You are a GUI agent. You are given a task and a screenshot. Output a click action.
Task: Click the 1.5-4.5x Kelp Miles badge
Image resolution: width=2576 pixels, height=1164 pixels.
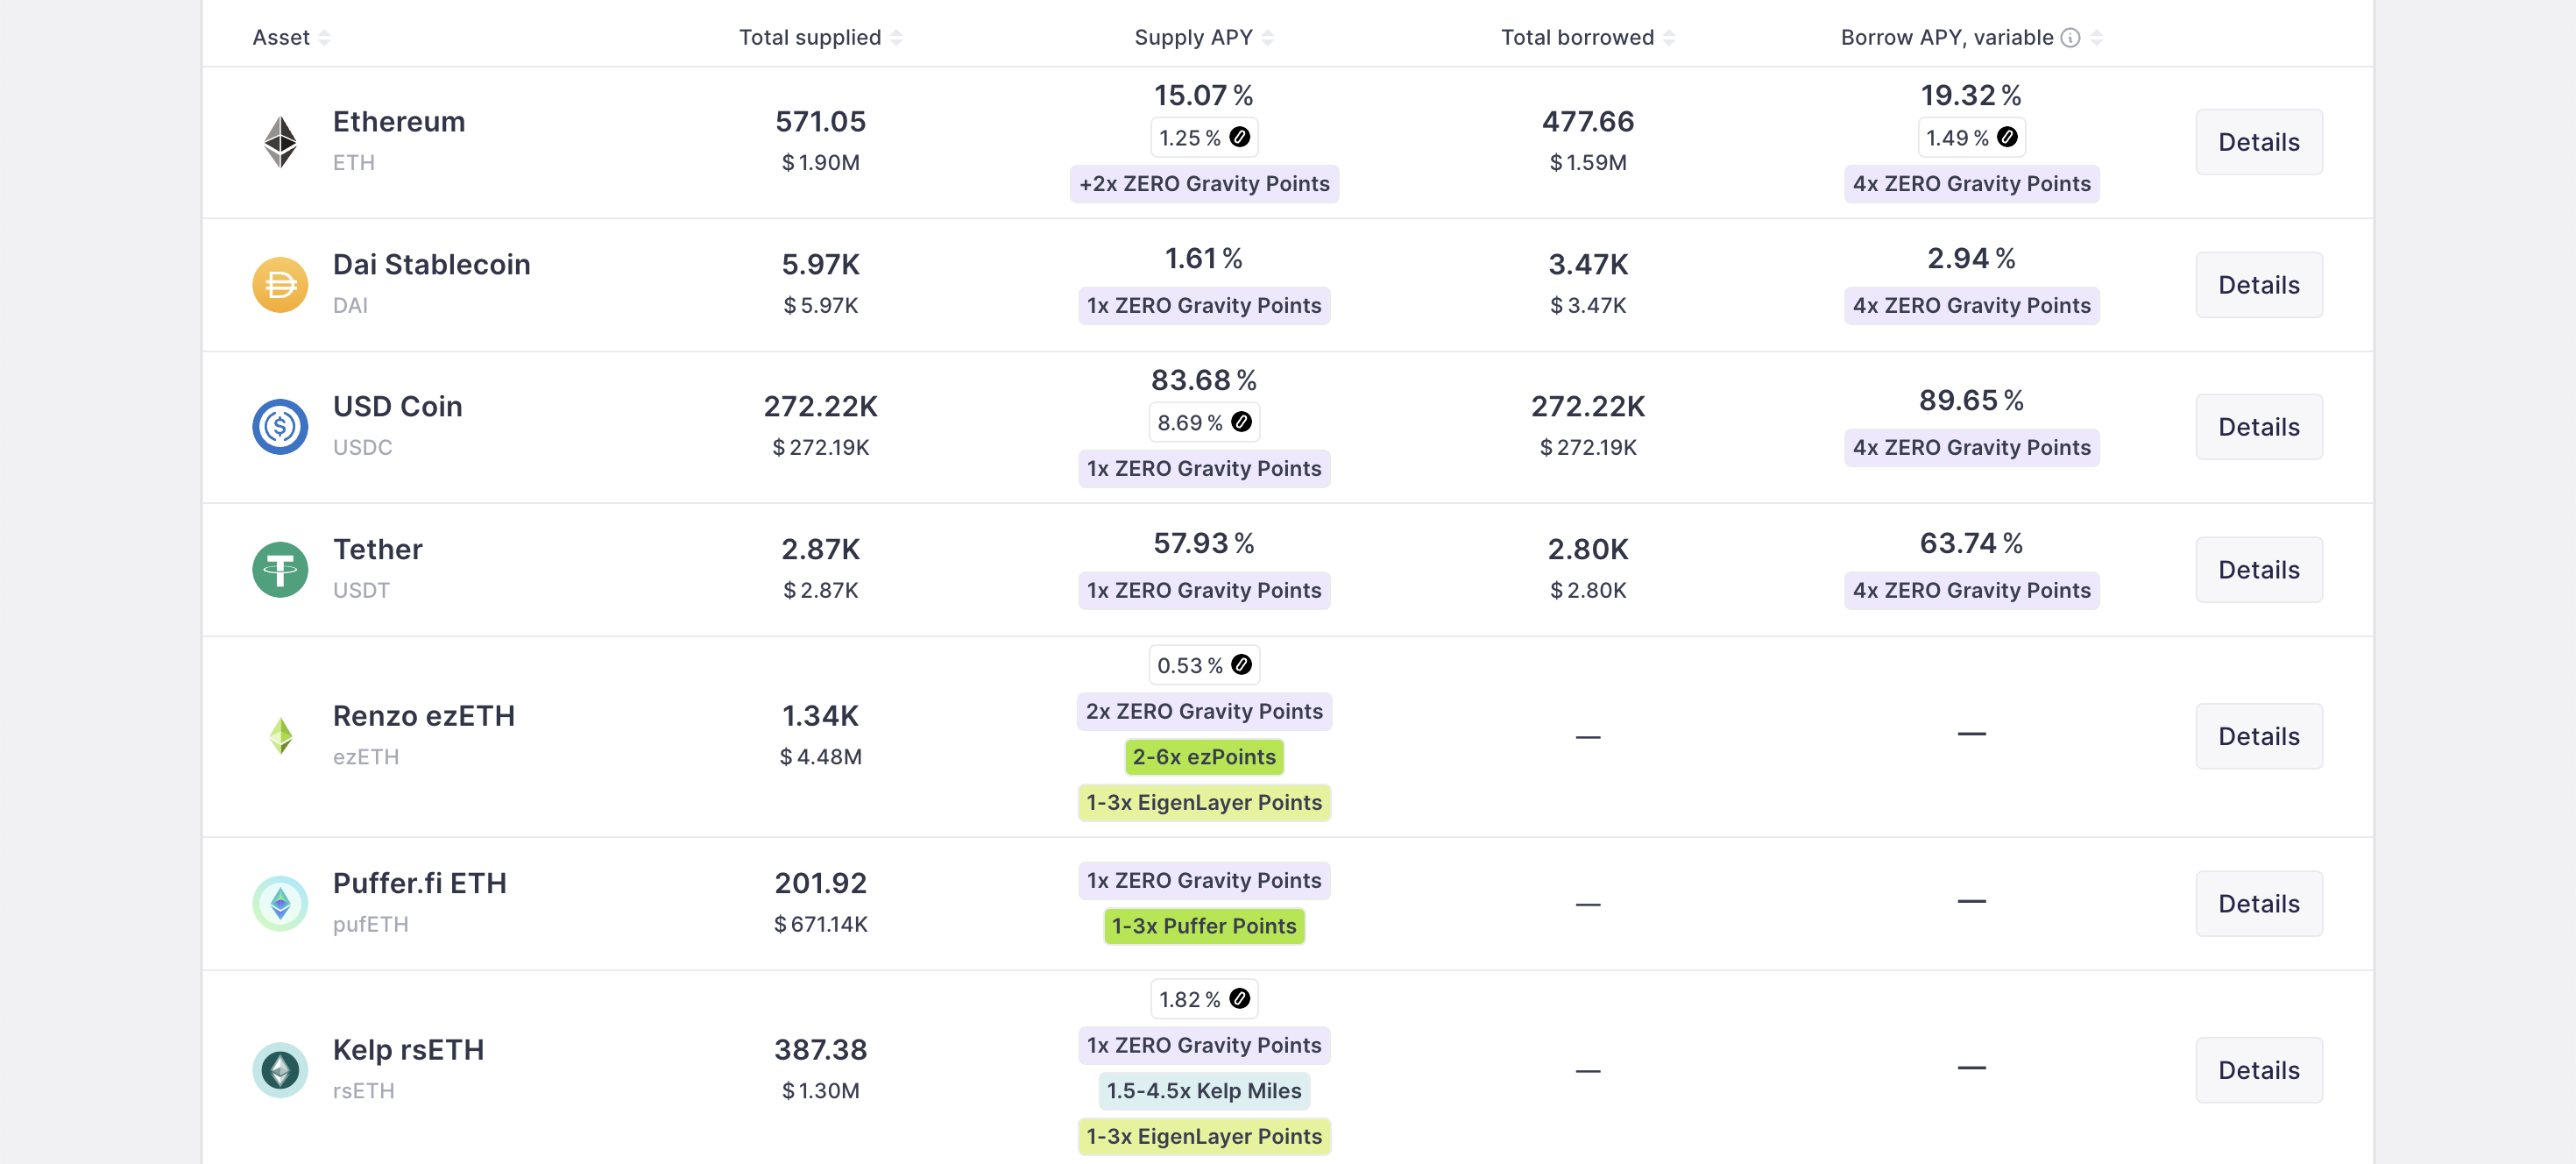(1204, 1091)
